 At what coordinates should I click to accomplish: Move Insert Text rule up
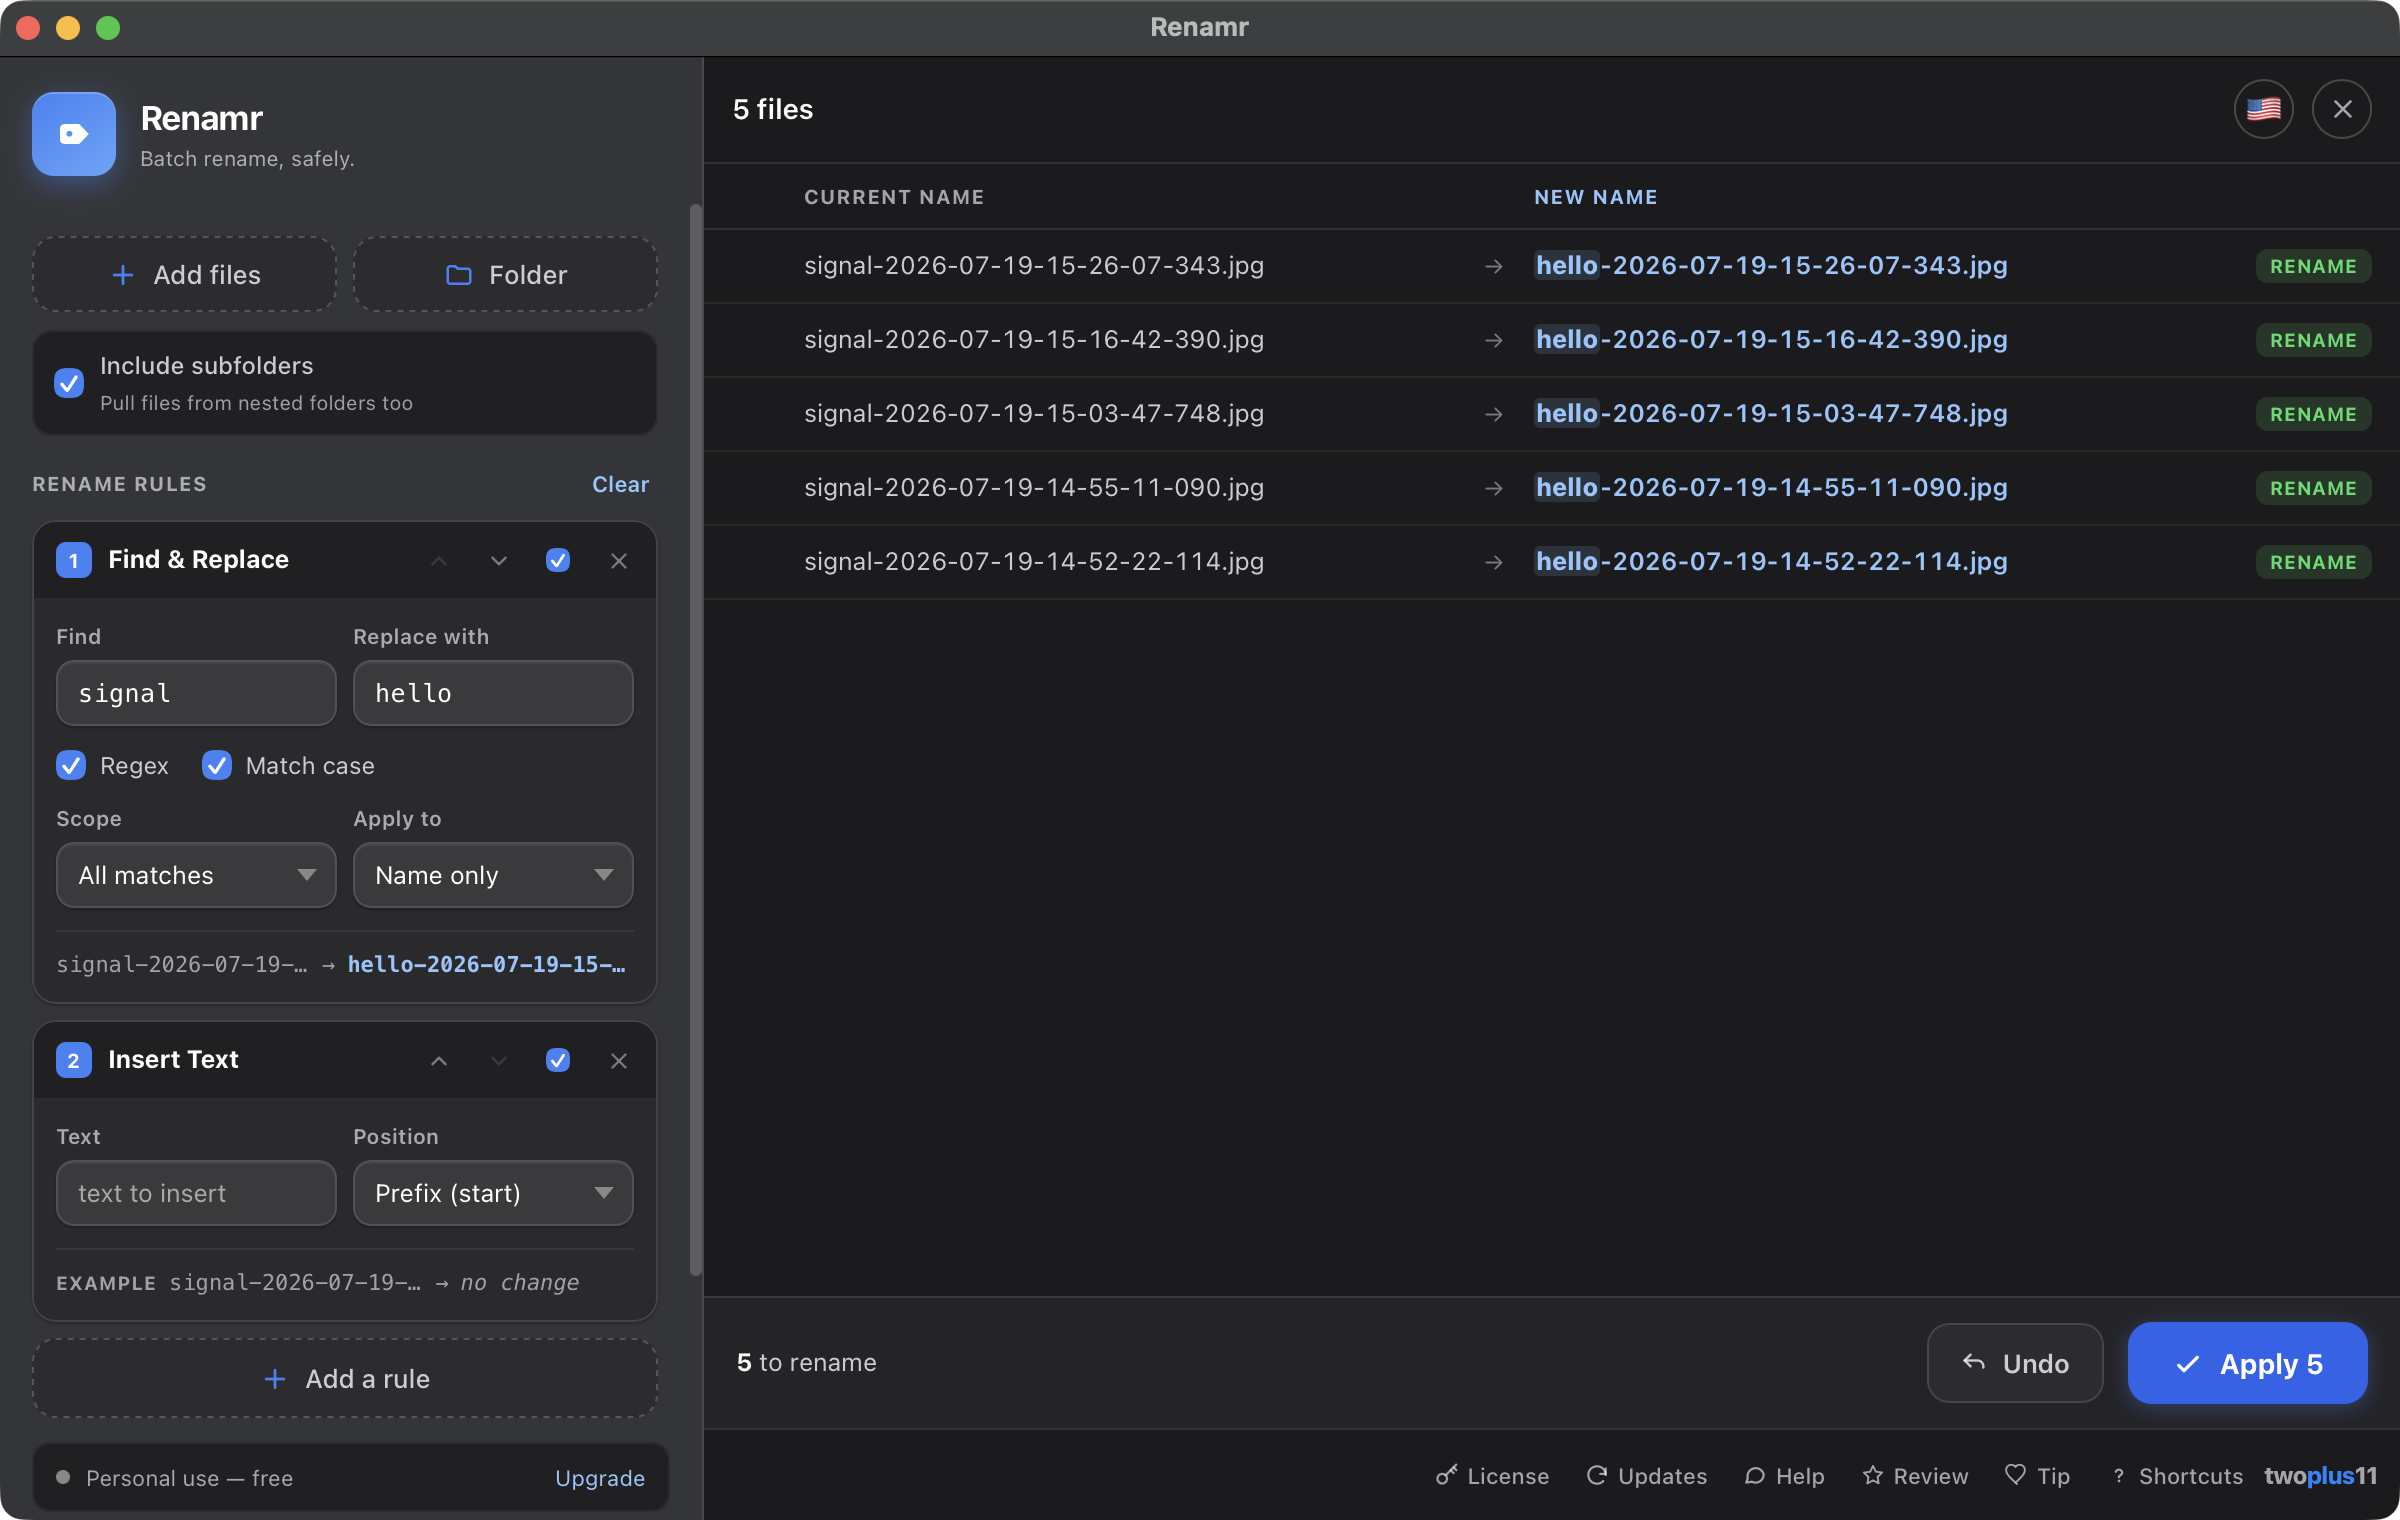pos(439,1061)
